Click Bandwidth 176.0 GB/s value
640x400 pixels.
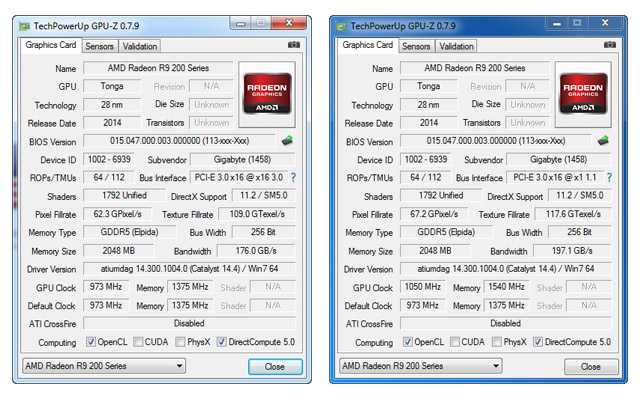click(256, 251)
